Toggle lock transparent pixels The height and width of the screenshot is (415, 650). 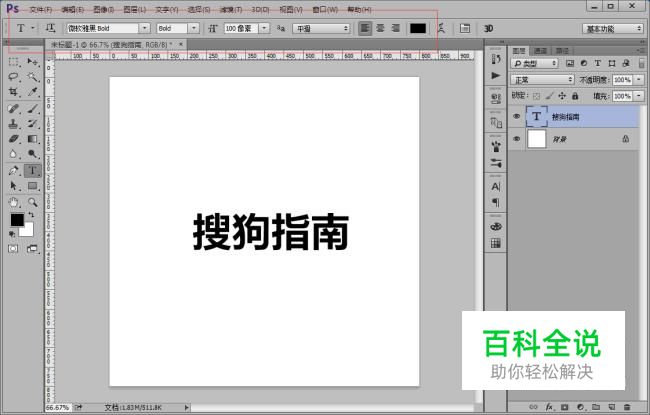(536, 96)
